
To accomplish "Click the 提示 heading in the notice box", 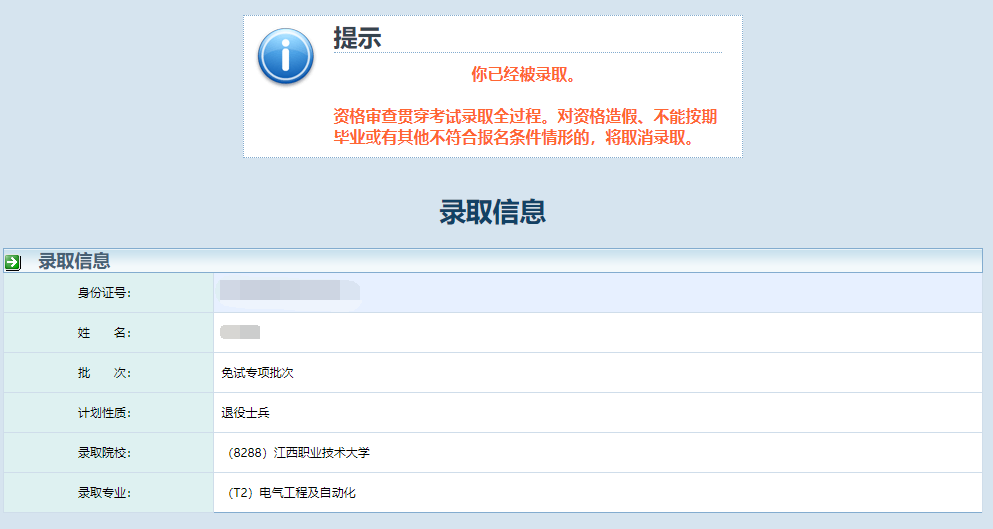I will [x=357, y=38].
